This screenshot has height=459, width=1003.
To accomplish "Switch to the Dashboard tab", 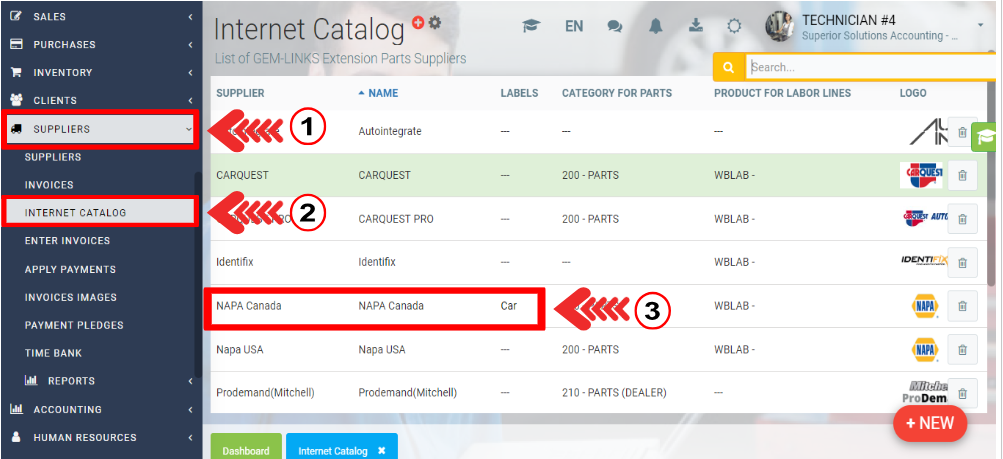I will (246, 450).
